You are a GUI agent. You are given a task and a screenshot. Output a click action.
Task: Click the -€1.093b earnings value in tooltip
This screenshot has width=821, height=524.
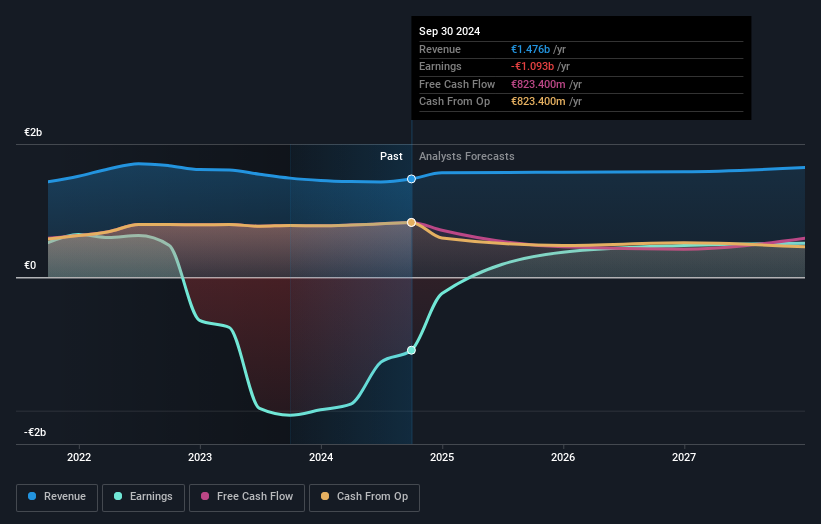coord(532,66)
